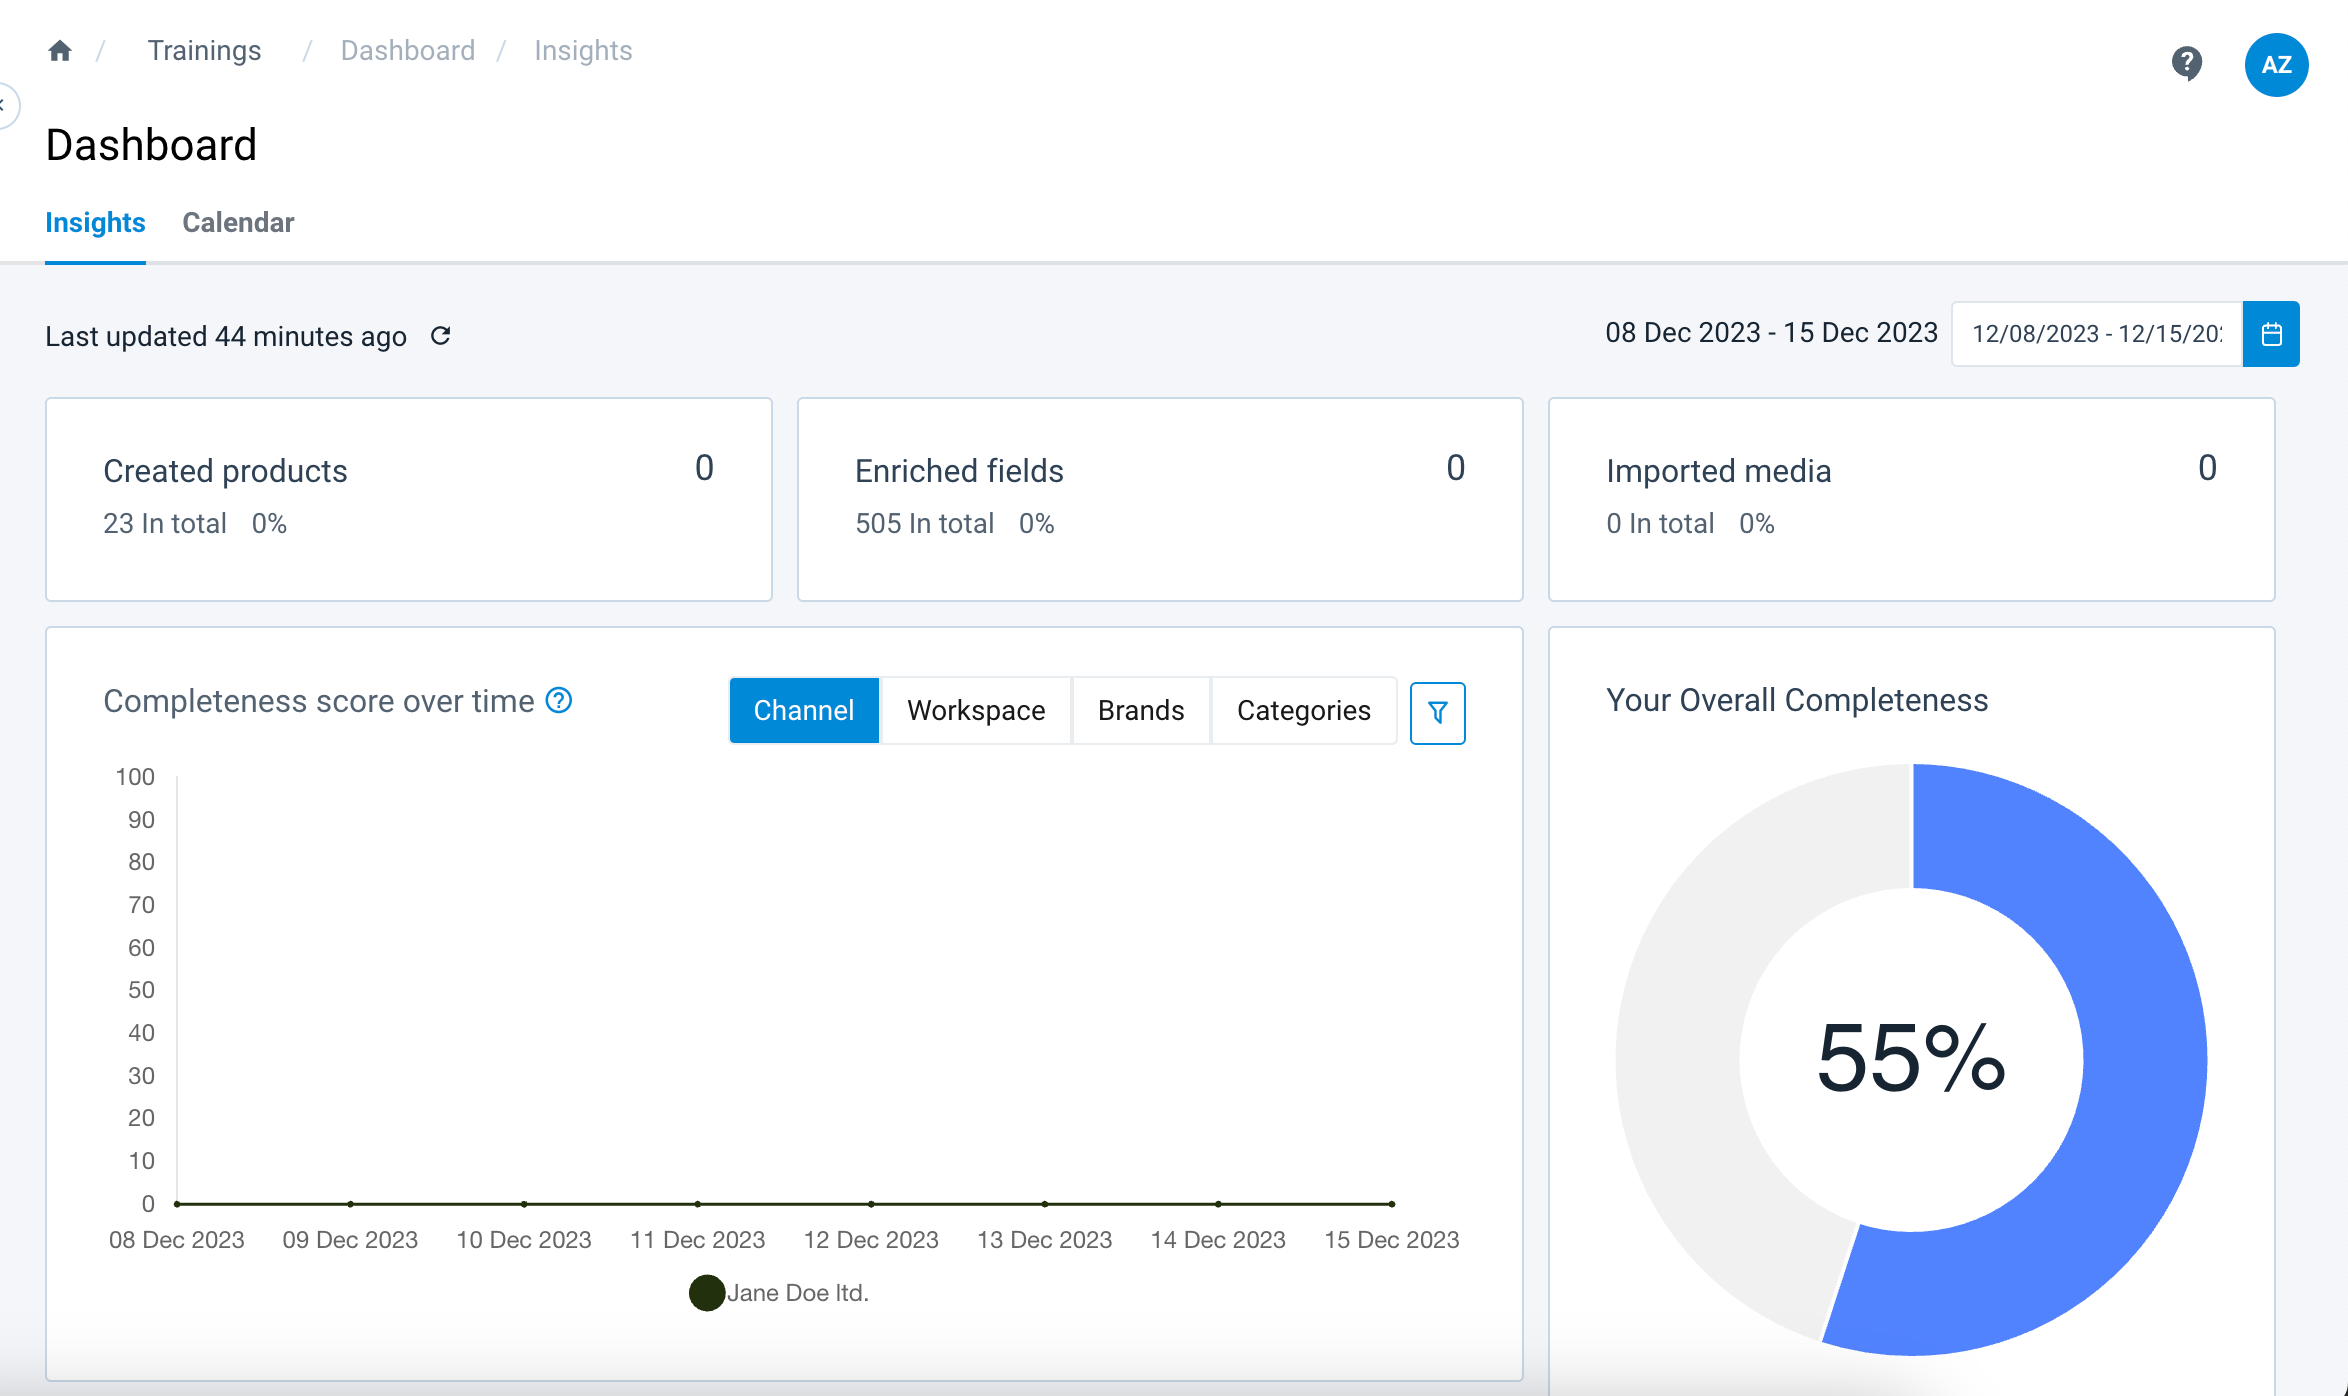Viewport: 2348px width, 1396px height.
Task: Select the Channel view toggle
Action: (804, 711)
